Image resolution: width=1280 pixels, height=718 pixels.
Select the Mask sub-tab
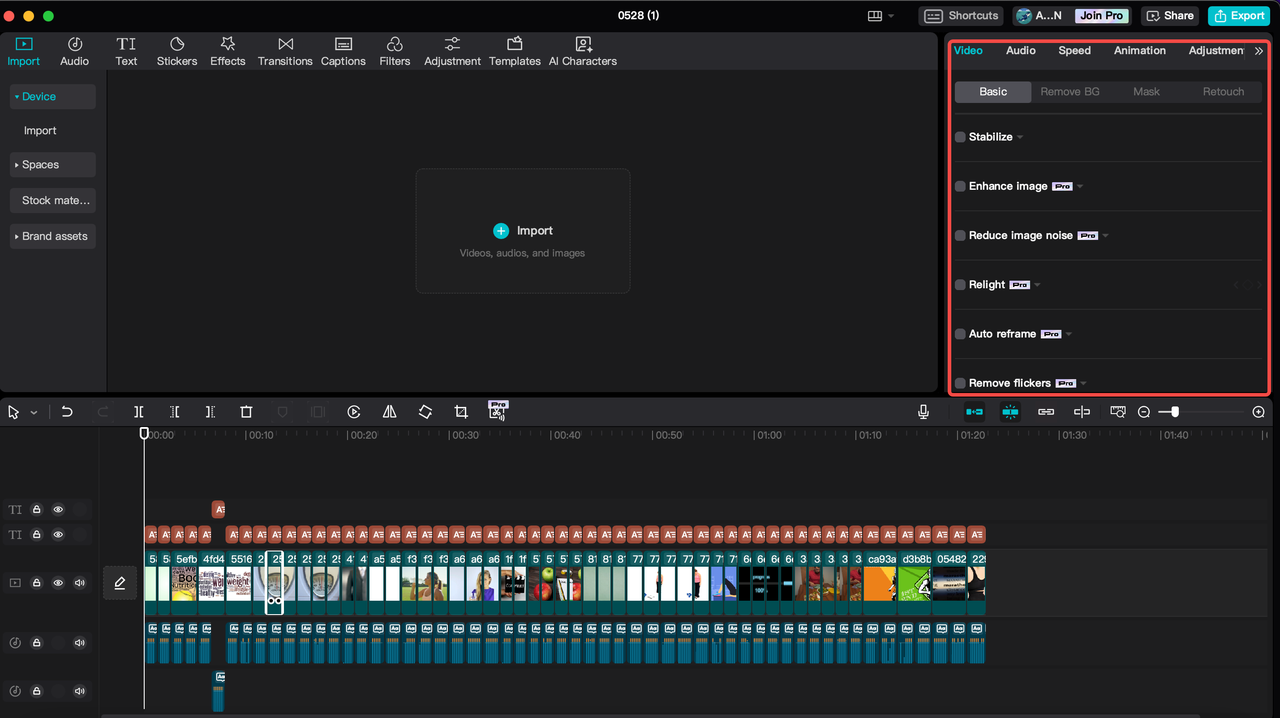point(1146,92)
